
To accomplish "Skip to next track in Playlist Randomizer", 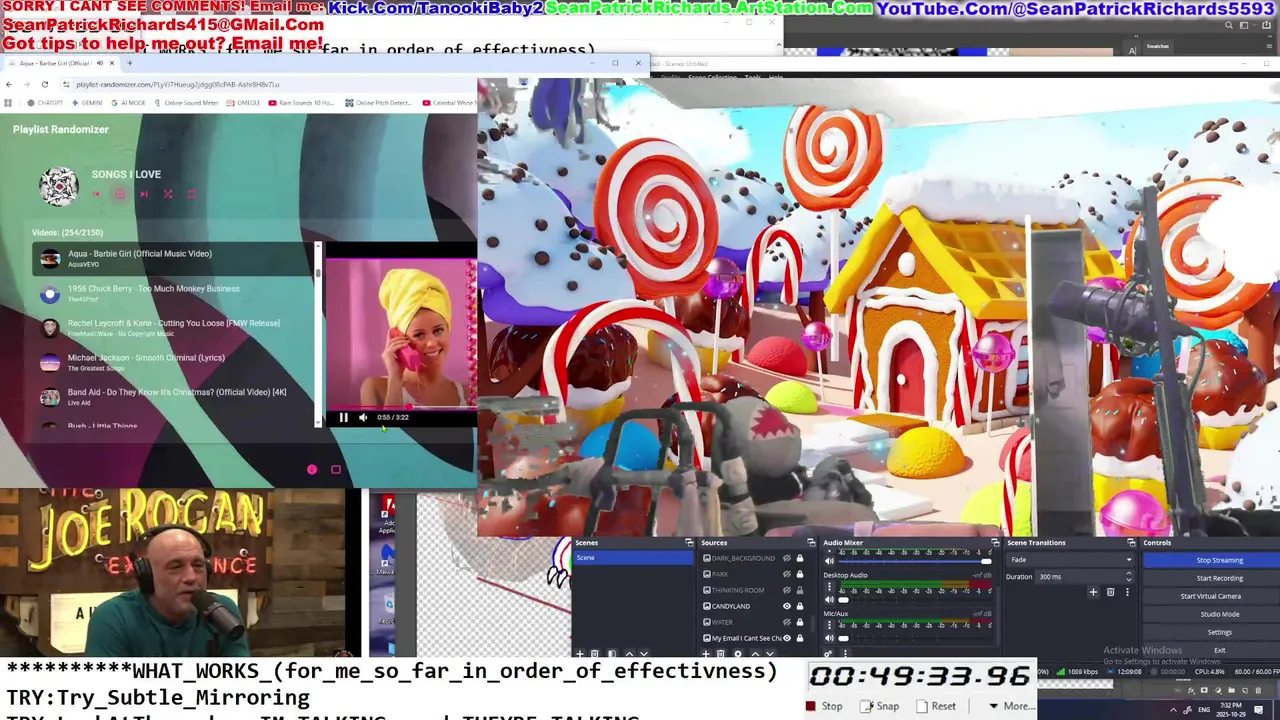I will coord(144,194).
